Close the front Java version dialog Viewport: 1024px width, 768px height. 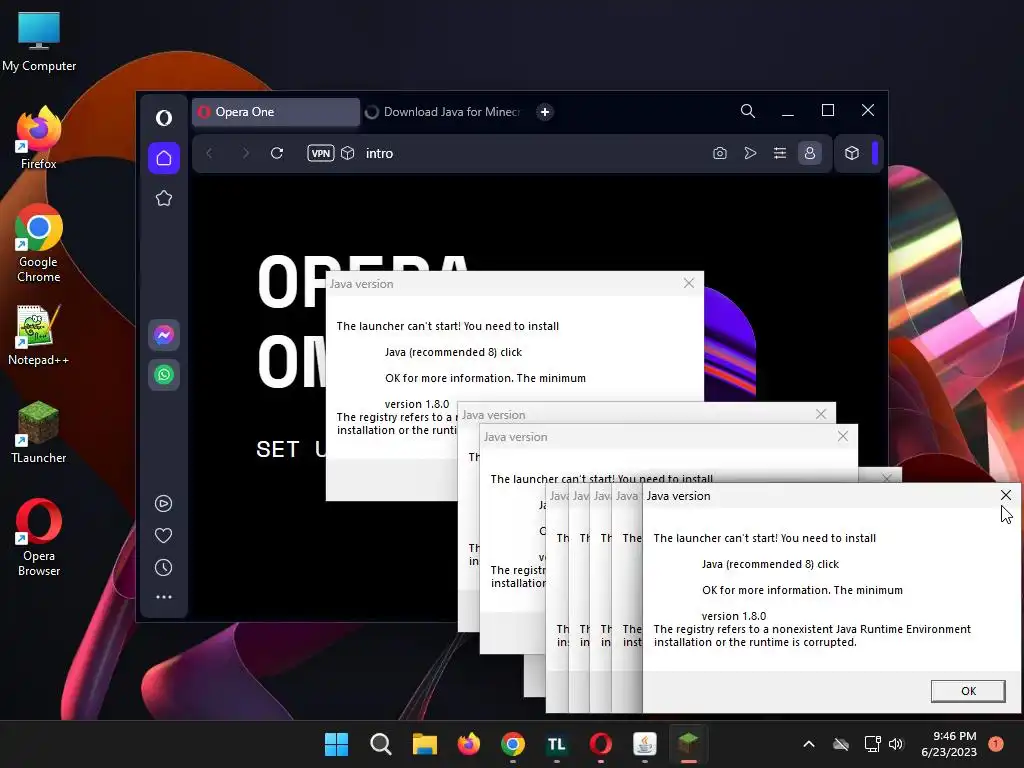click(x=1006, y=496)
